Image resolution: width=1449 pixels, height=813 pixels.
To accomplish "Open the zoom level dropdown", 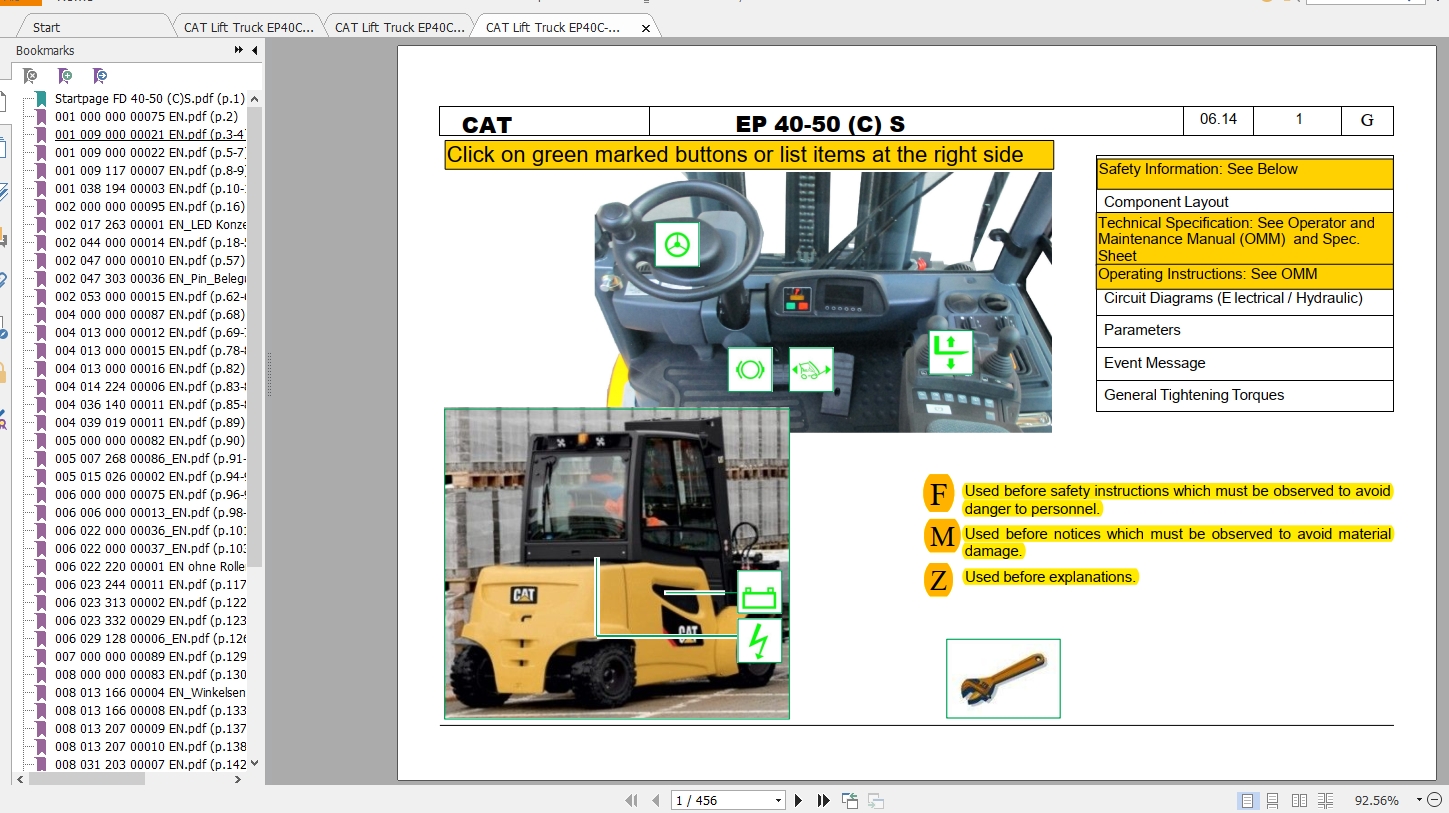I will [x=1417, y=800].
